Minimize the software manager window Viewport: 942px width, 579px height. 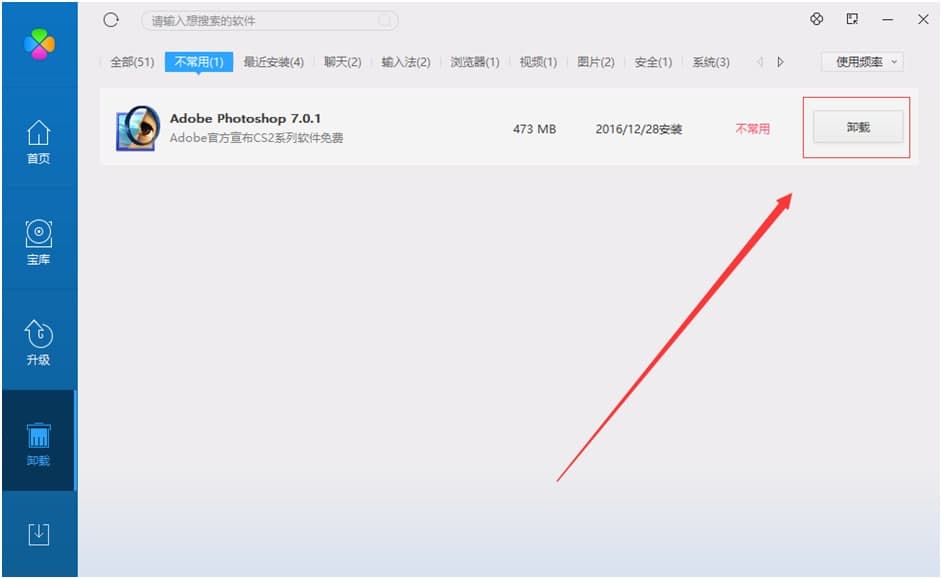pos(887,20)
